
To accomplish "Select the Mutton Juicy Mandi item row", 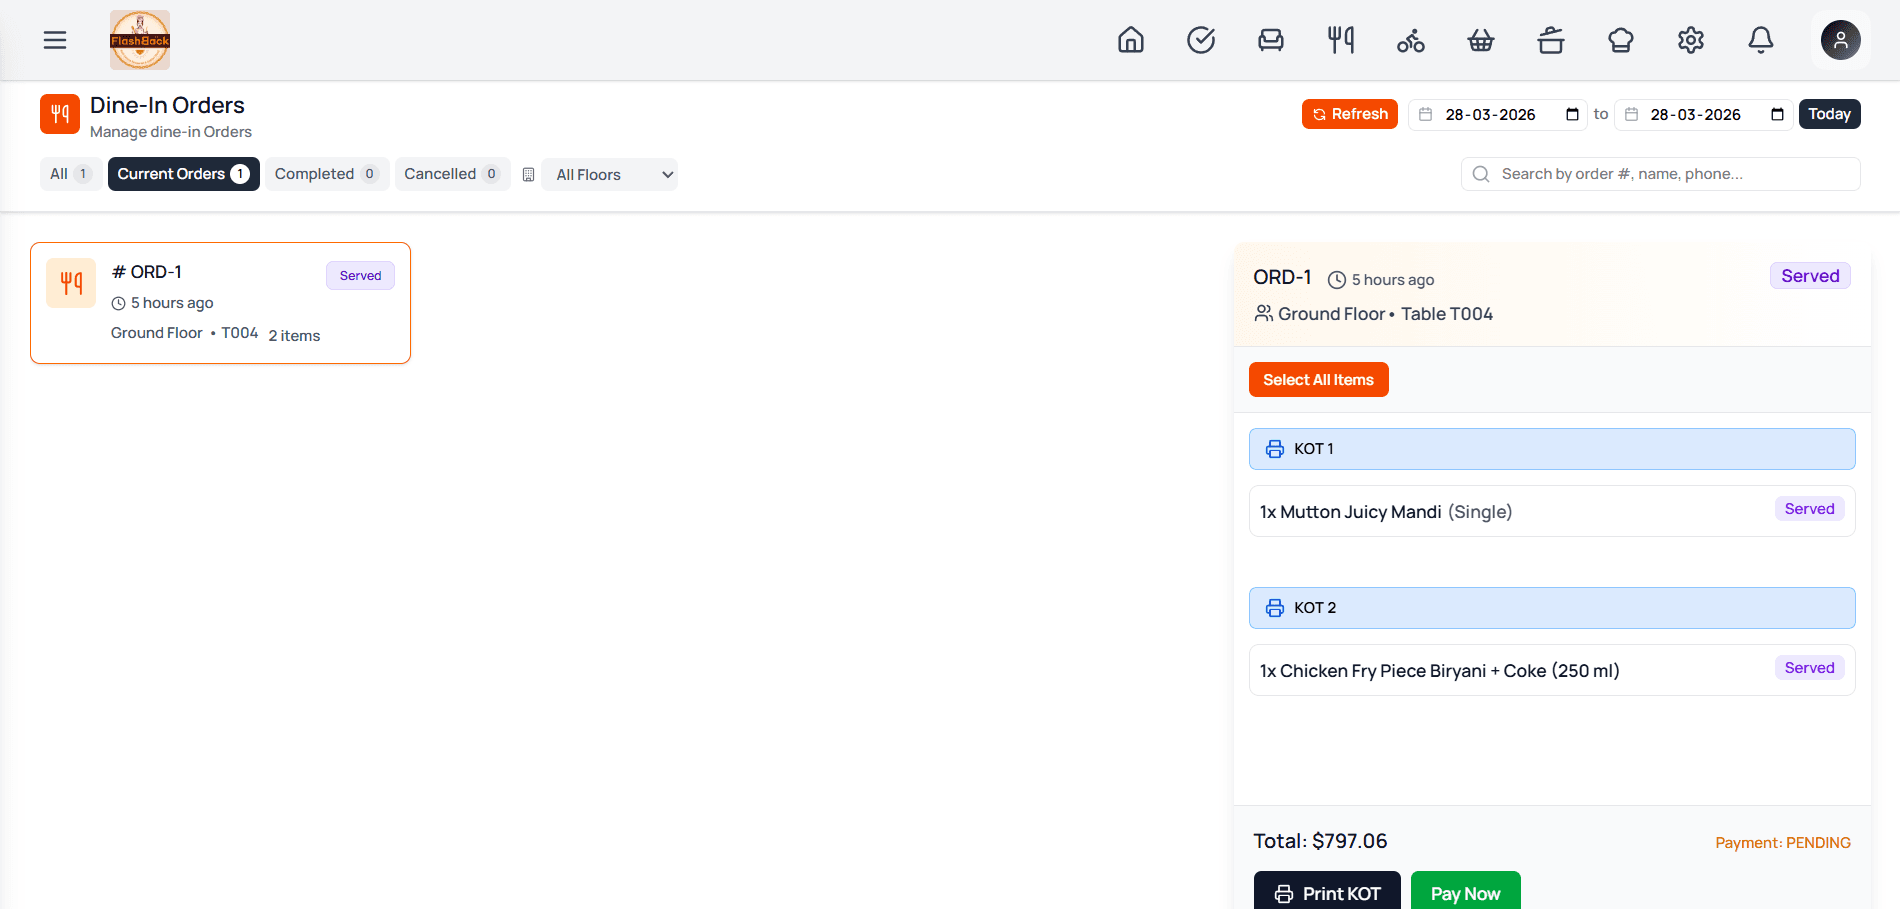I will (x=1552, y=511).
